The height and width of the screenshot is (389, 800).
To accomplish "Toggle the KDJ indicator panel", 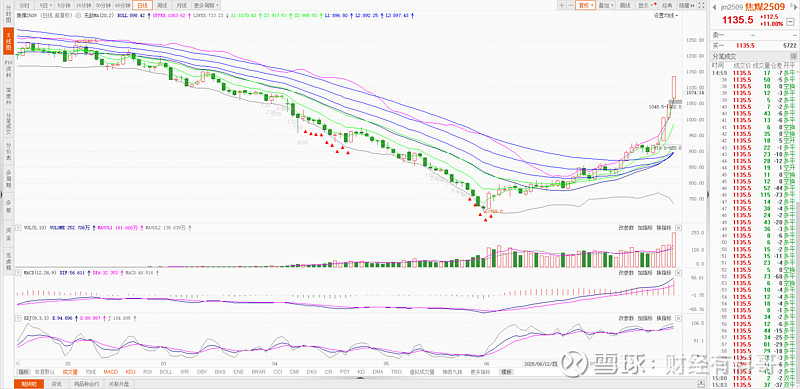I will coord(131,372).
